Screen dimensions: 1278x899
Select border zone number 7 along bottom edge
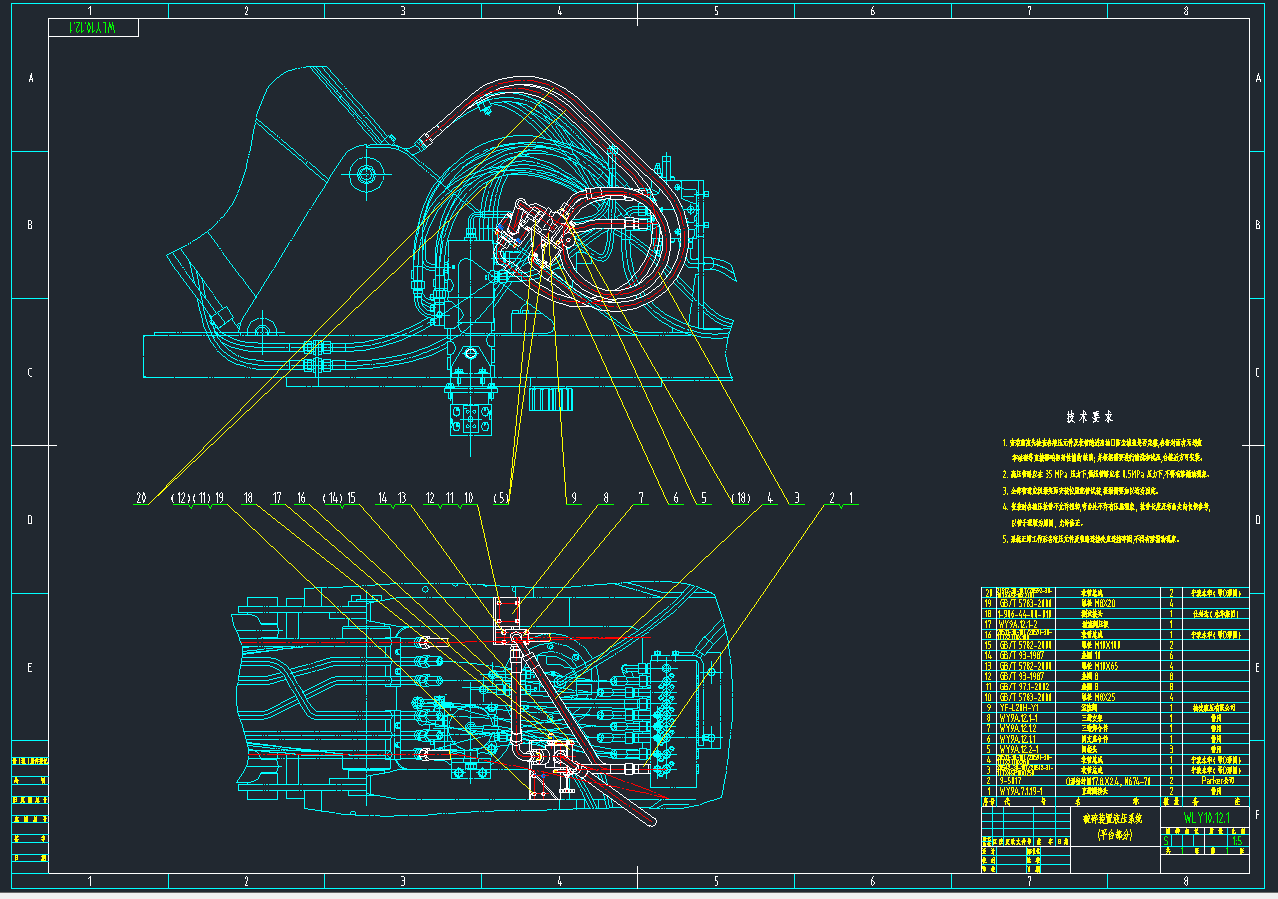[1029, 881]
